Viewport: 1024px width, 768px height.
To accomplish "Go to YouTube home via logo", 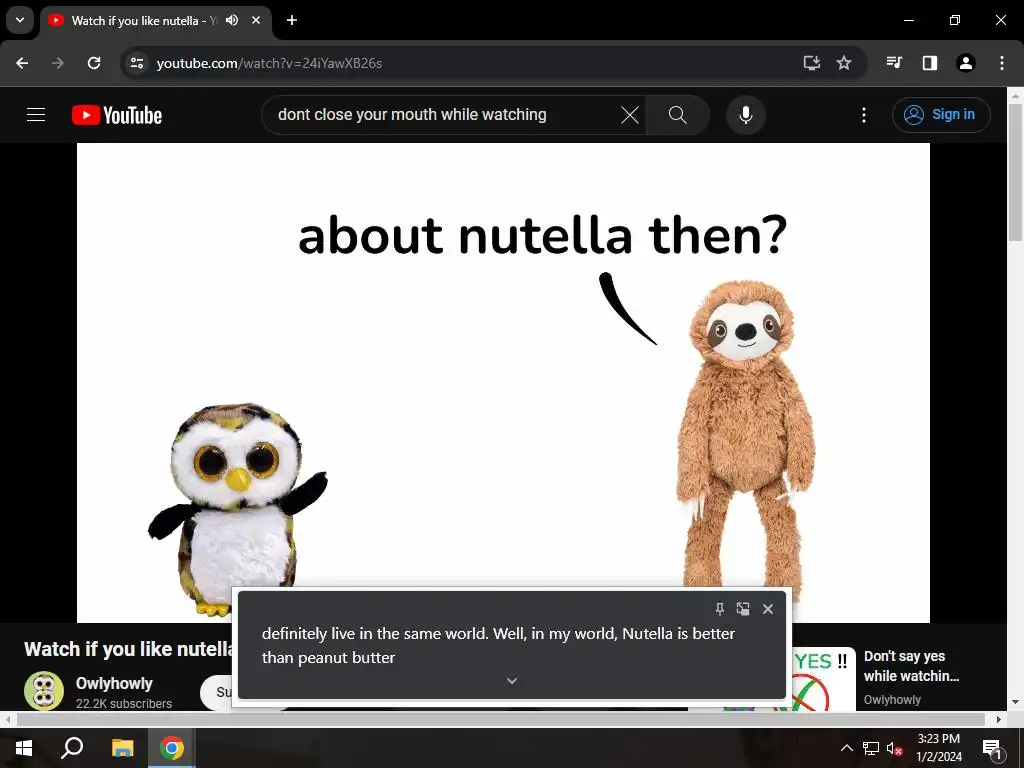I will (117, 115).
